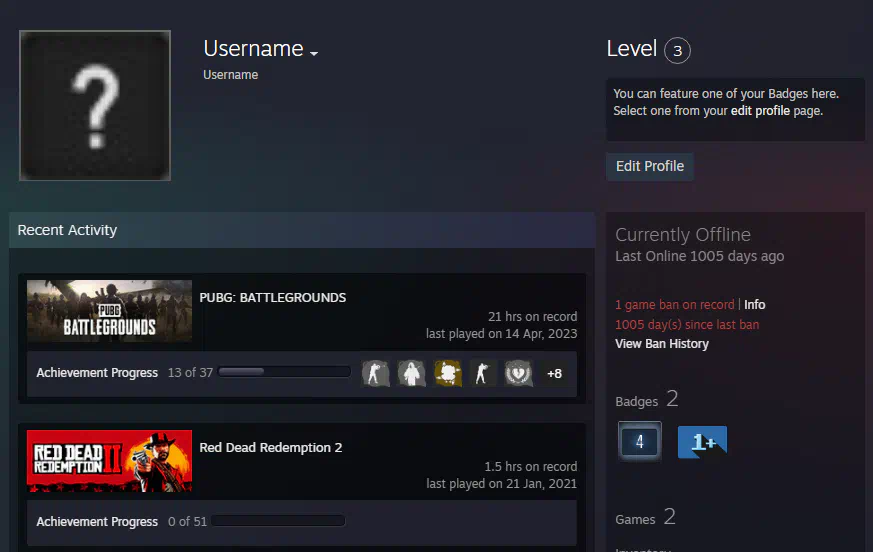
Task: Click the level 3 circle icon
Action: (677, 50)
